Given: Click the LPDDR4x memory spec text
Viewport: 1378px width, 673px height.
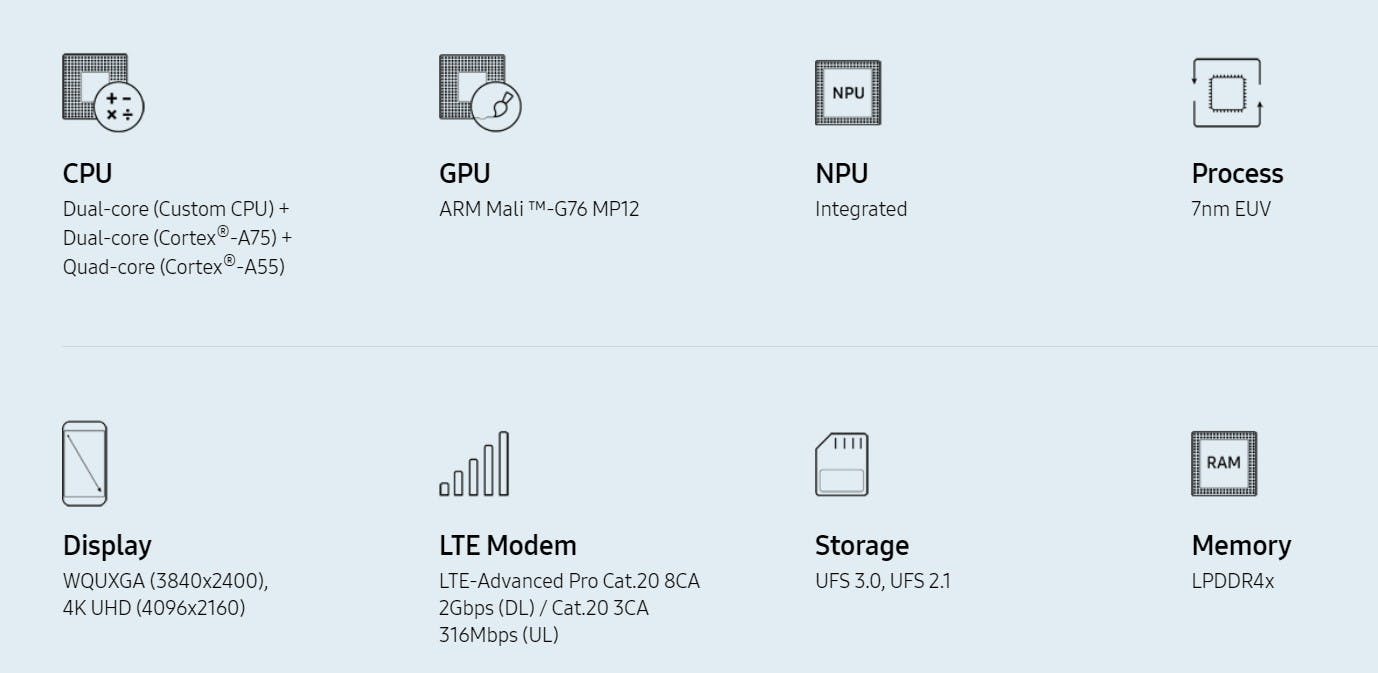Looking at the screenshot, I should pyautogui.click(x=1233, y=581).
